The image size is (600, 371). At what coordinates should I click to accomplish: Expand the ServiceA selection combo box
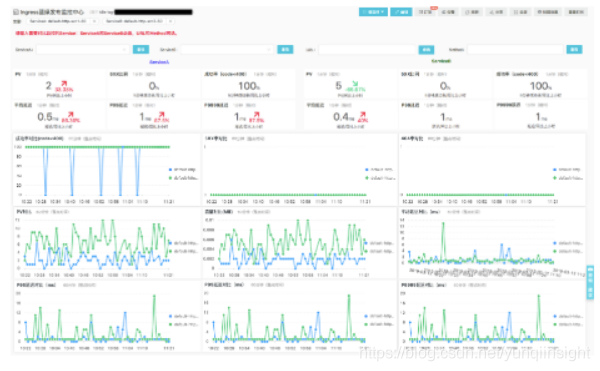coord(83,49)
